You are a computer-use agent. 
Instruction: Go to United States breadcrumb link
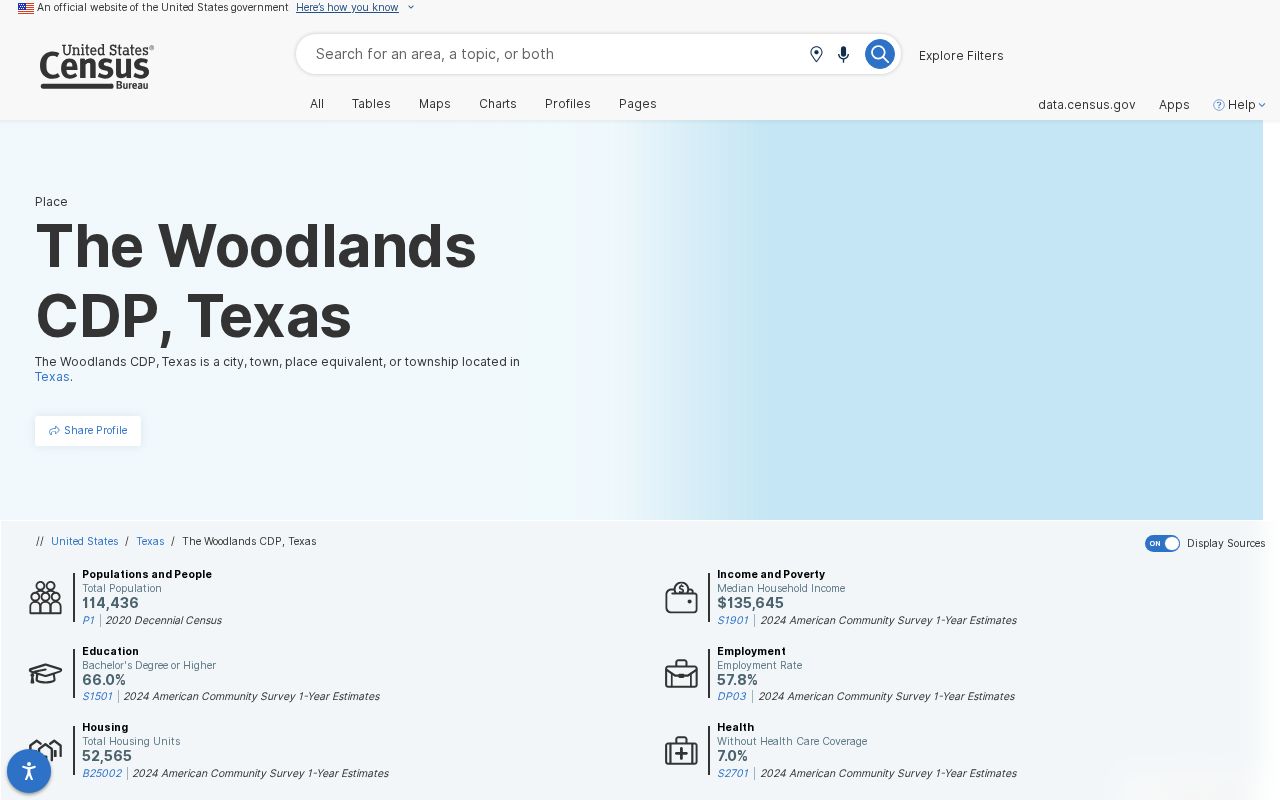click(85, 541)
